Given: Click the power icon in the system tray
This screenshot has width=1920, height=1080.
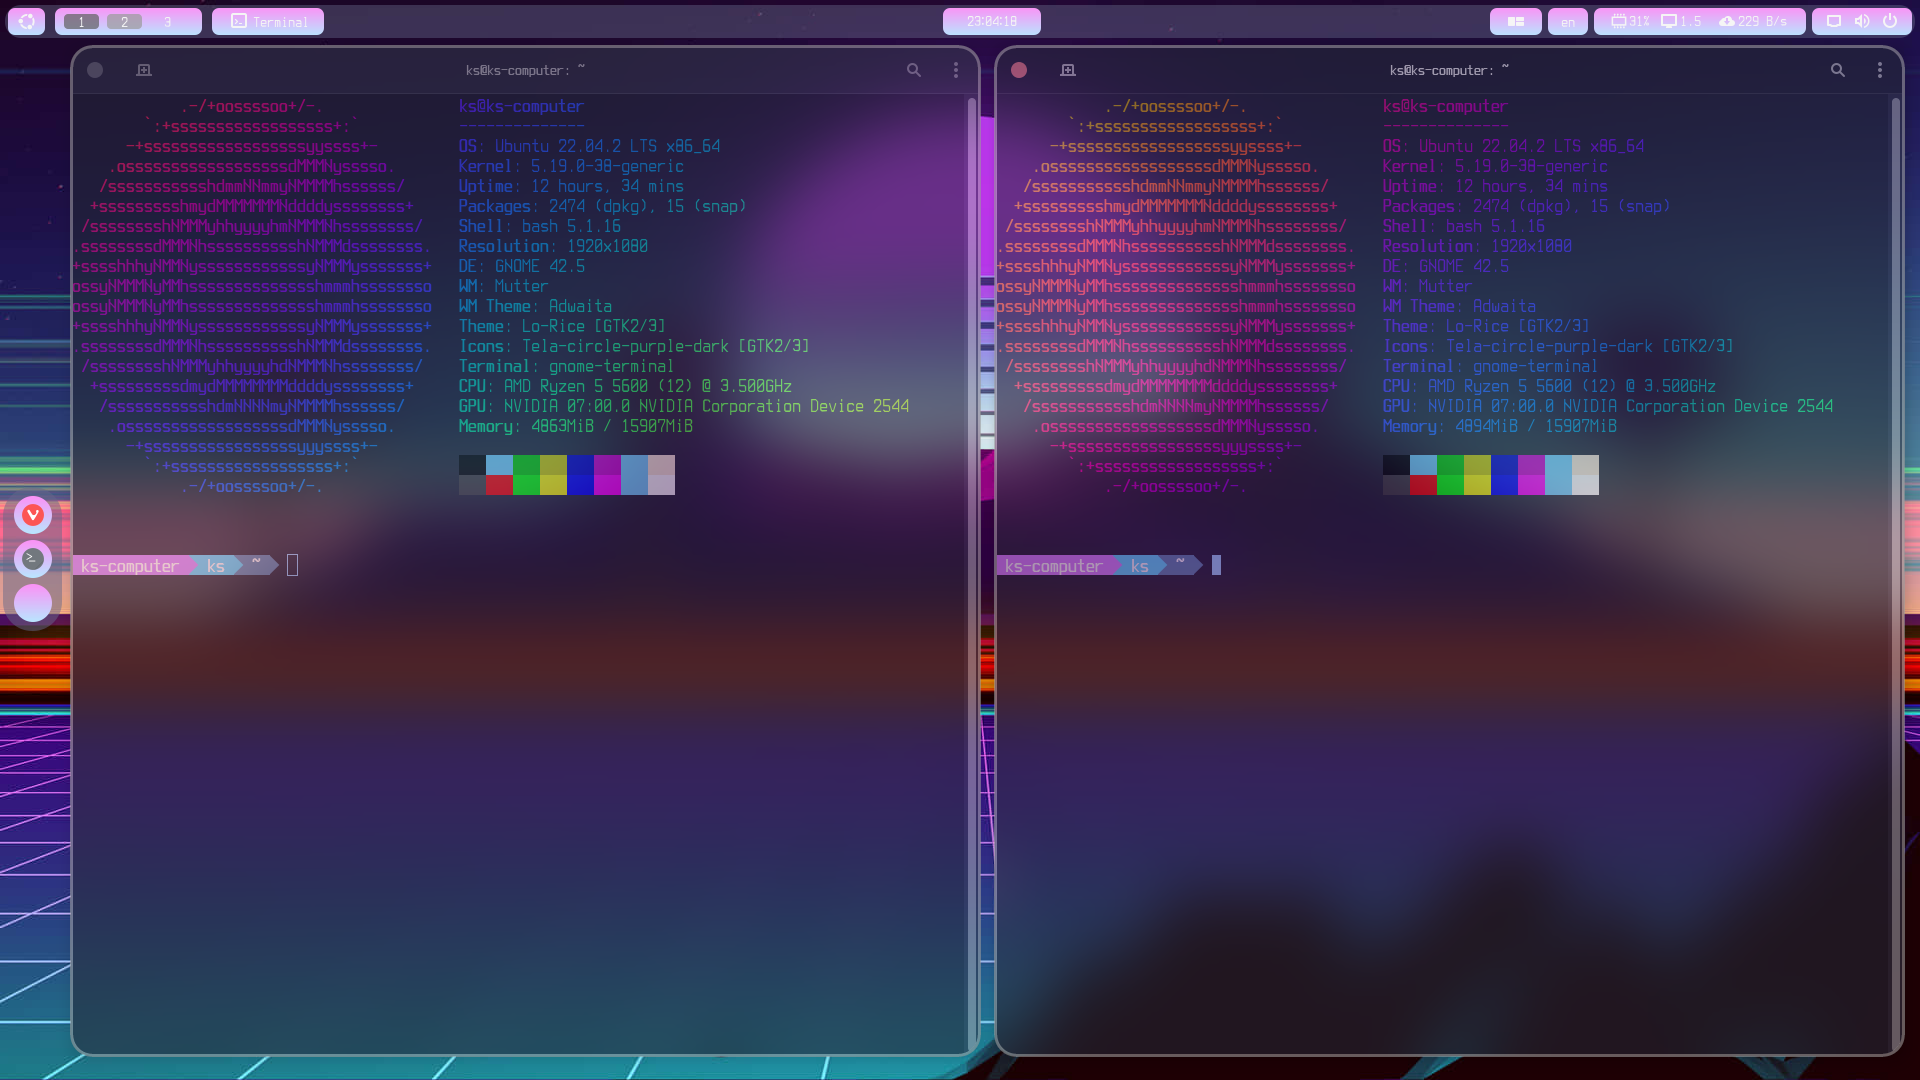Looking at the screenshot, I should pos(1892,21).
